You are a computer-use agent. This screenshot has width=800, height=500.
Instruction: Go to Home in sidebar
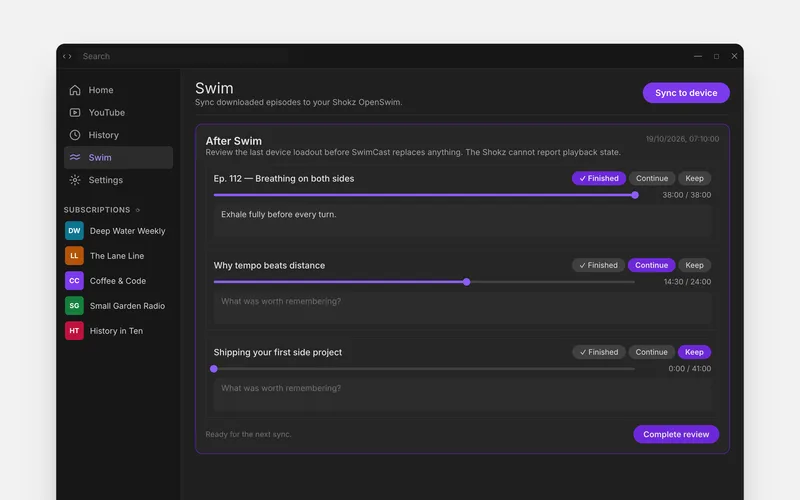[x=118, y=90]
